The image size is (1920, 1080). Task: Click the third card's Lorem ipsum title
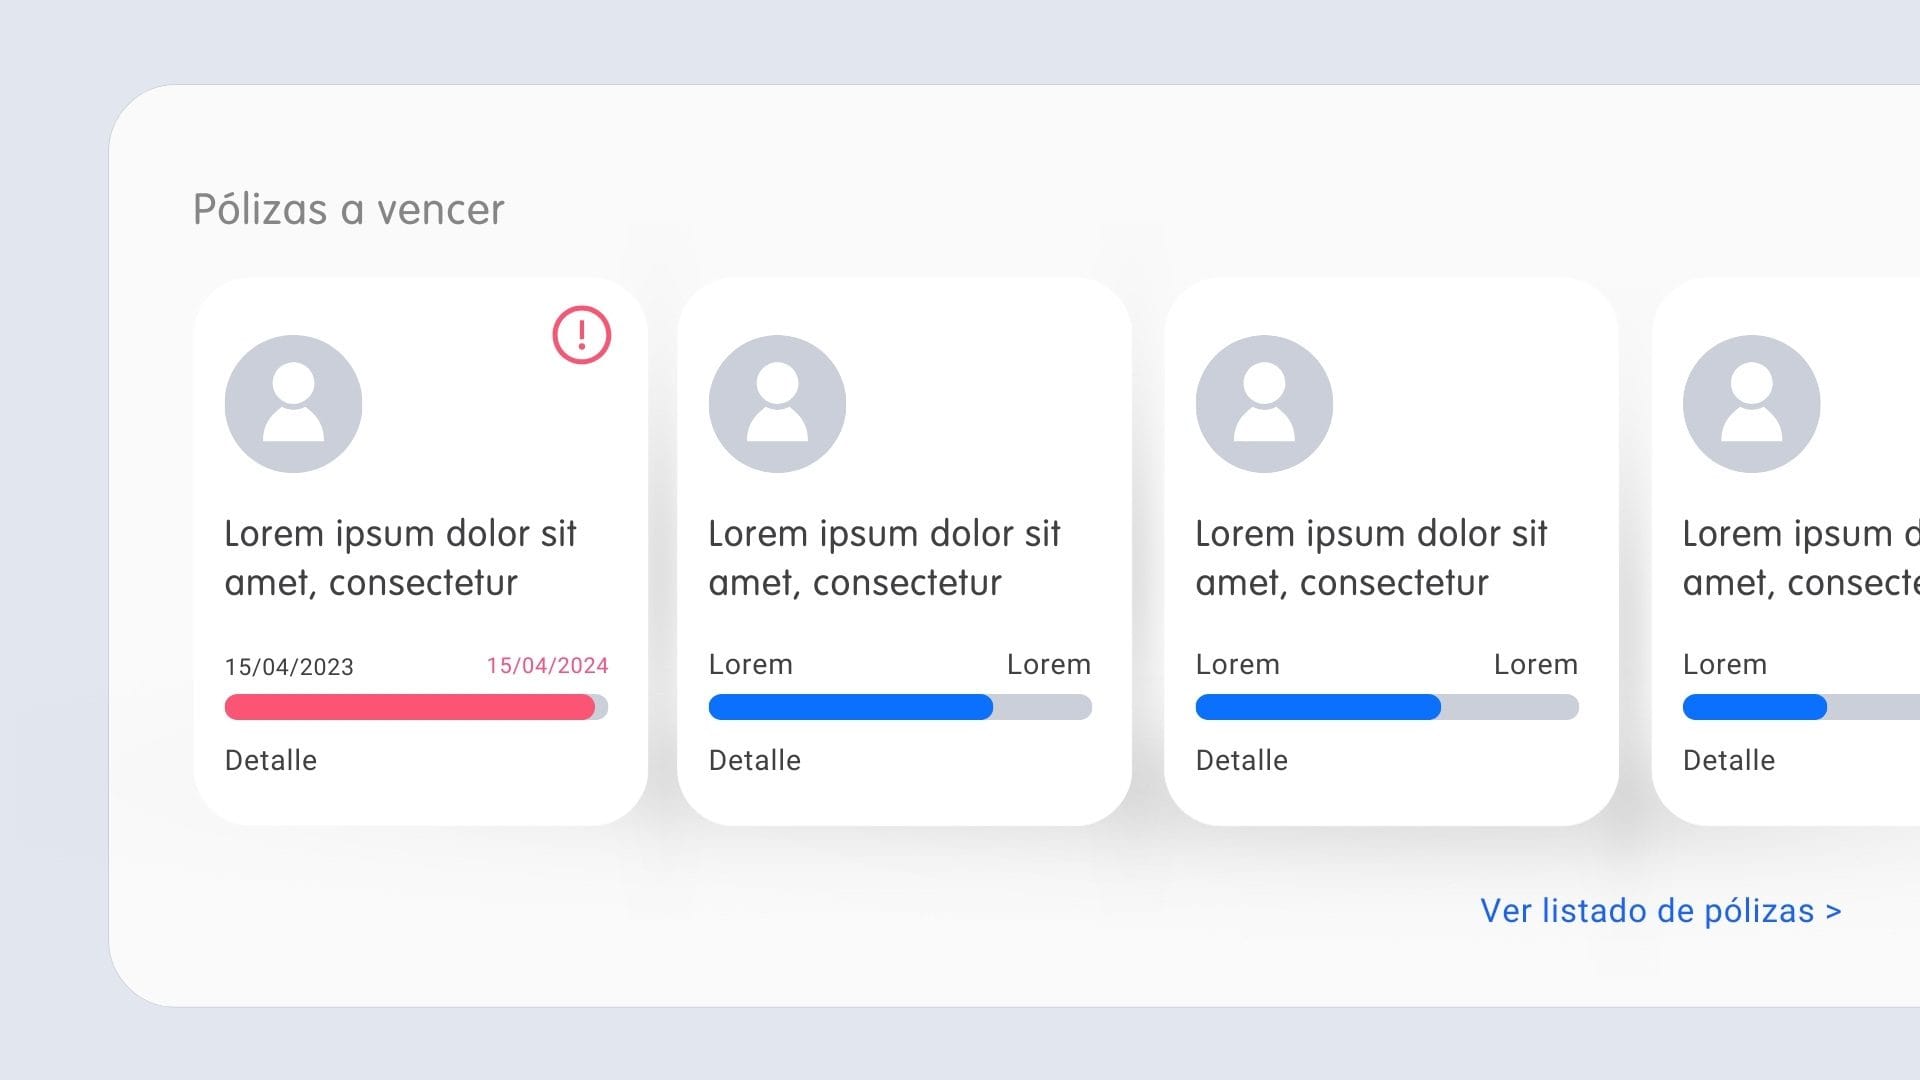[x=1371, y=558]
